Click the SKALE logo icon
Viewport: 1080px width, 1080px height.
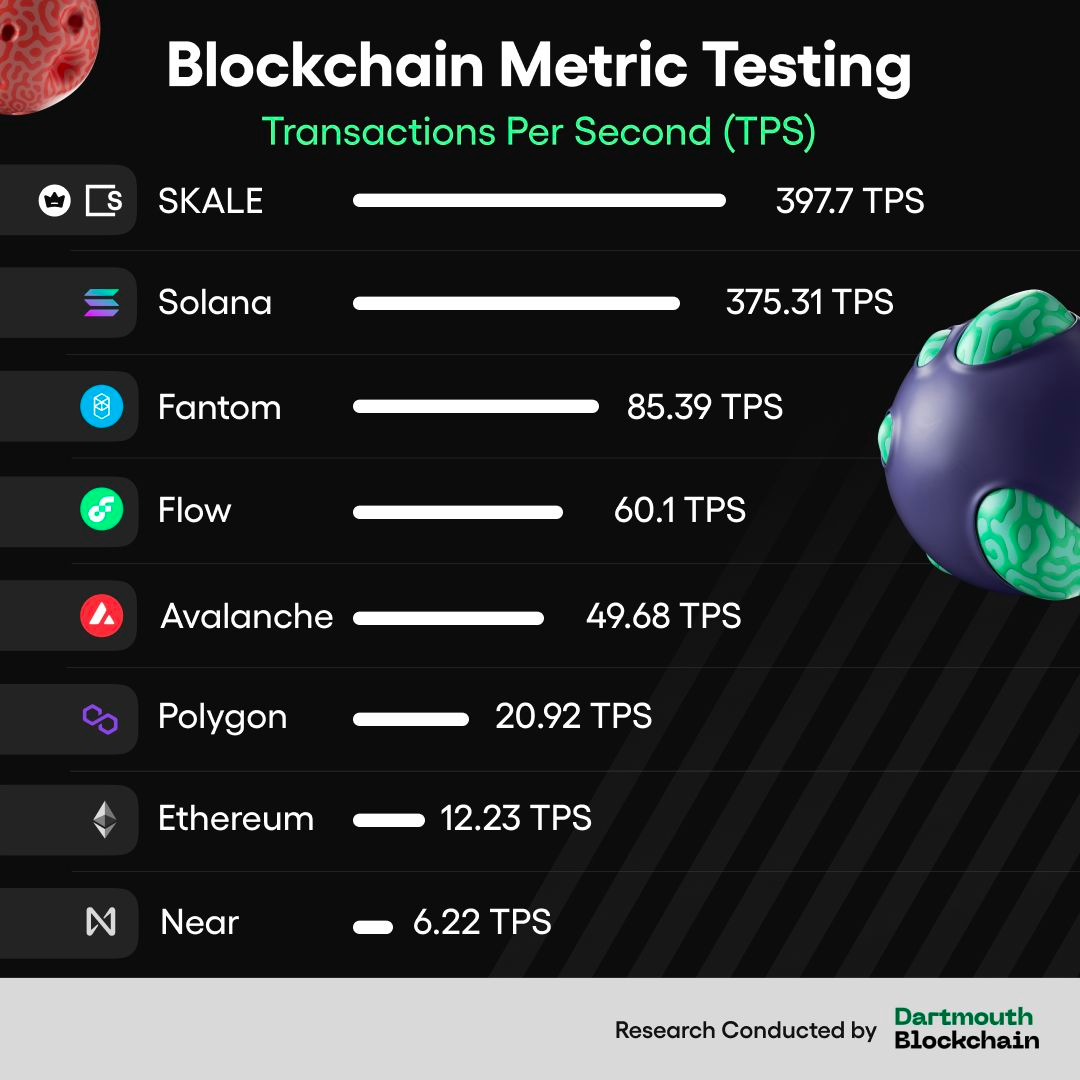[x=104, y=200]
